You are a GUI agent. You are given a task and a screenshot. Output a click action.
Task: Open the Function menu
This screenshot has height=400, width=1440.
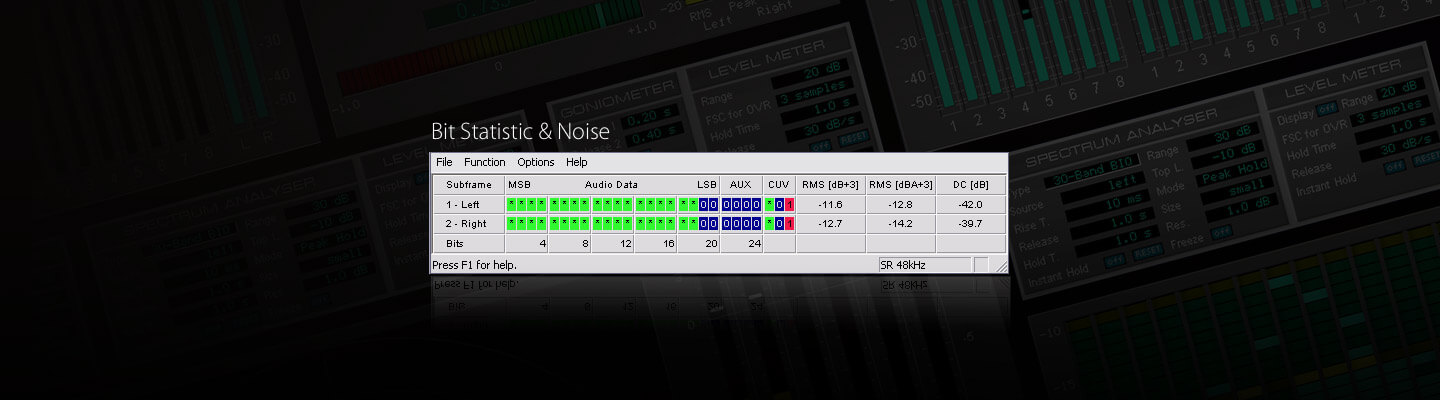(485, 162)
